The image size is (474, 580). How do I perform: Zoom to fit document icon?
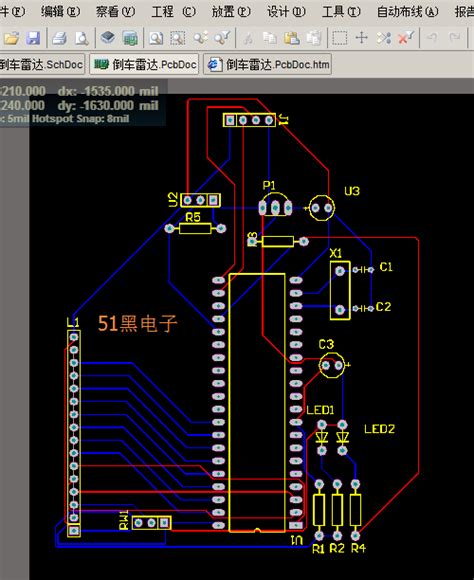coord(156,38)
